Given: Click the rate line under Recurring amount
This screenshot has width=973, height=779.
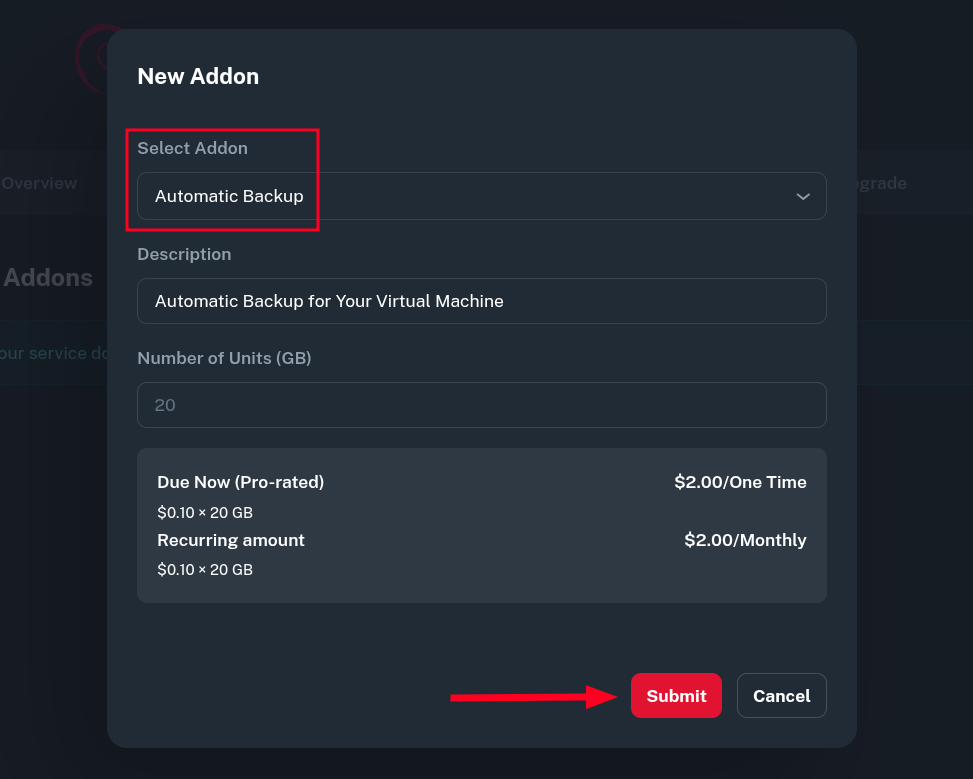Looking at the screenshot, I should point(205,570).
